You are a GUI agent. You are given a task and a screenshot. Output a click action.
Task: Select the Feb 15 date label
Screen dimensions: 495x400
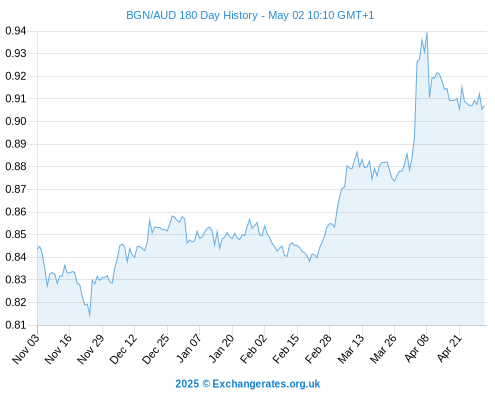(286, 349)
